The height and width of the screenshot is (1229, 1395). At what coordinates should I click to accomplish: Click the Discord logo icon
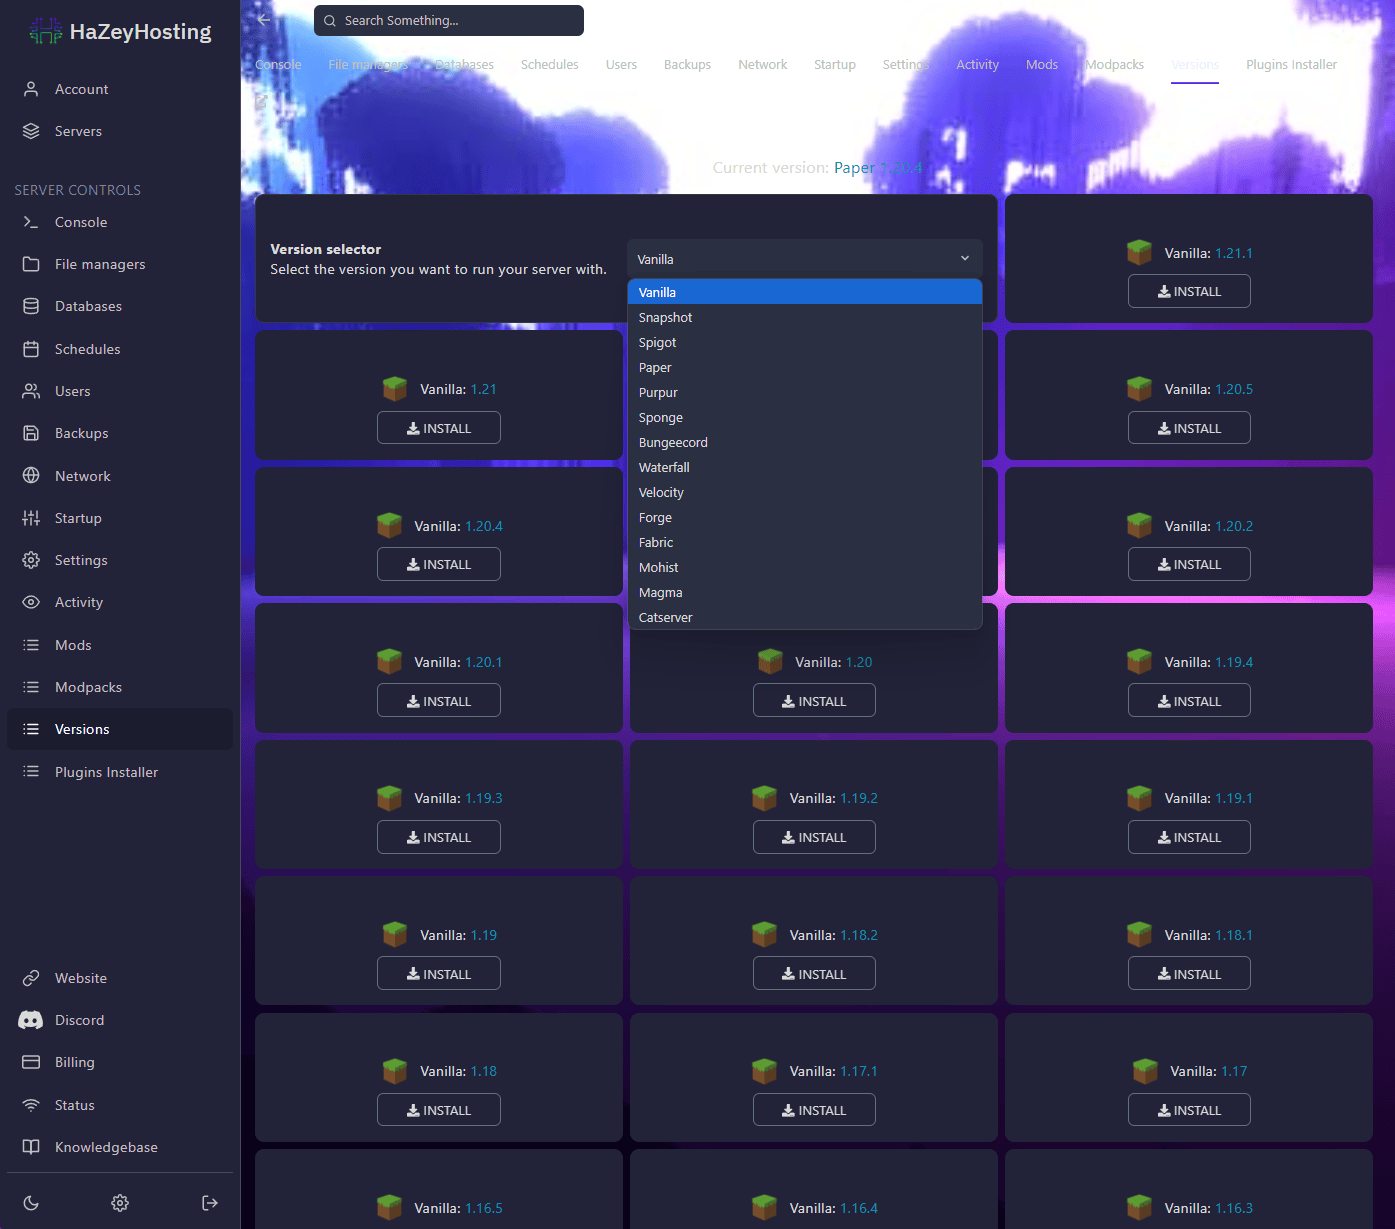point(31,1020)
